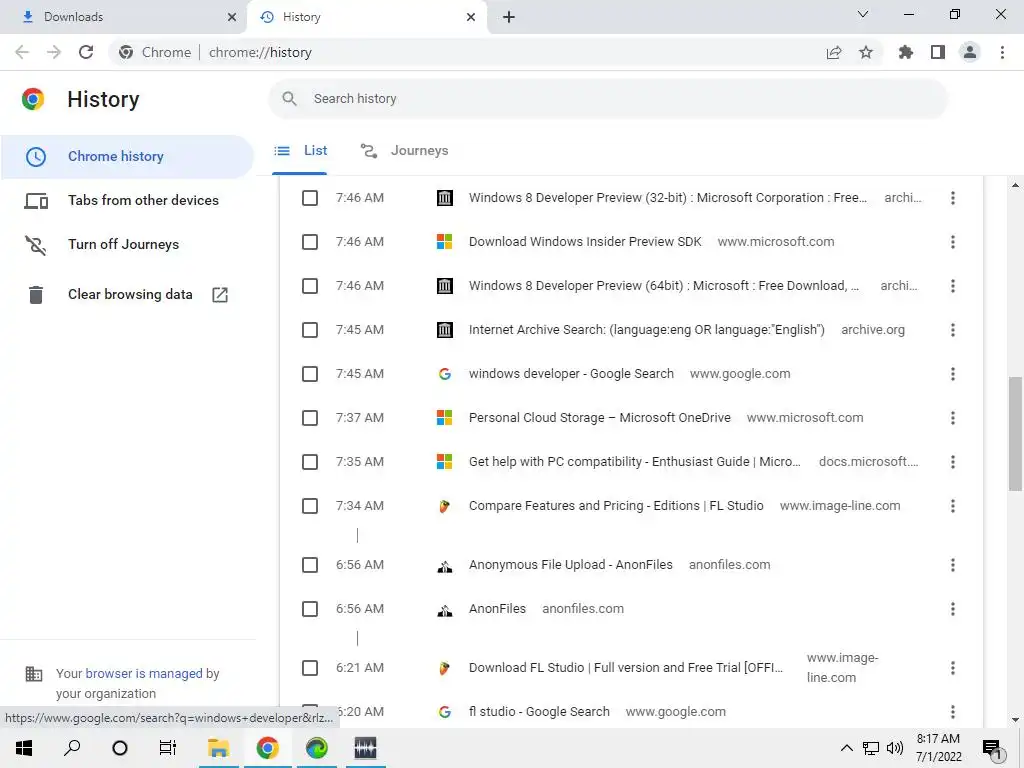The height and width of the screenshot is (768, 1024).
Task: Open actions menu for Download Windows Insider Preview SDK
Action: click(x=953, y=242)
